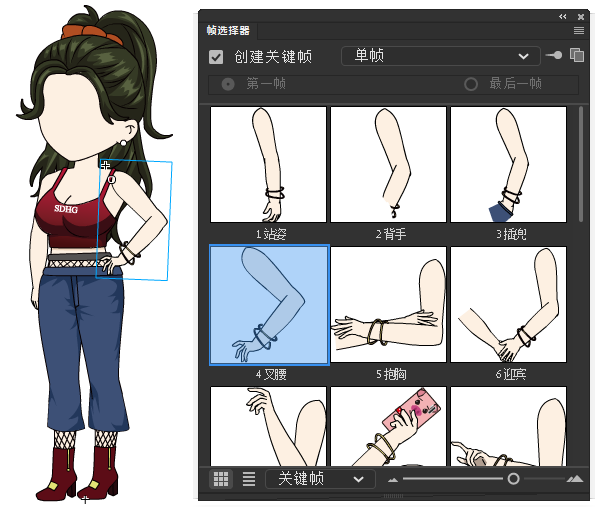Switch to grid thumbnail view

click(221, 479)
